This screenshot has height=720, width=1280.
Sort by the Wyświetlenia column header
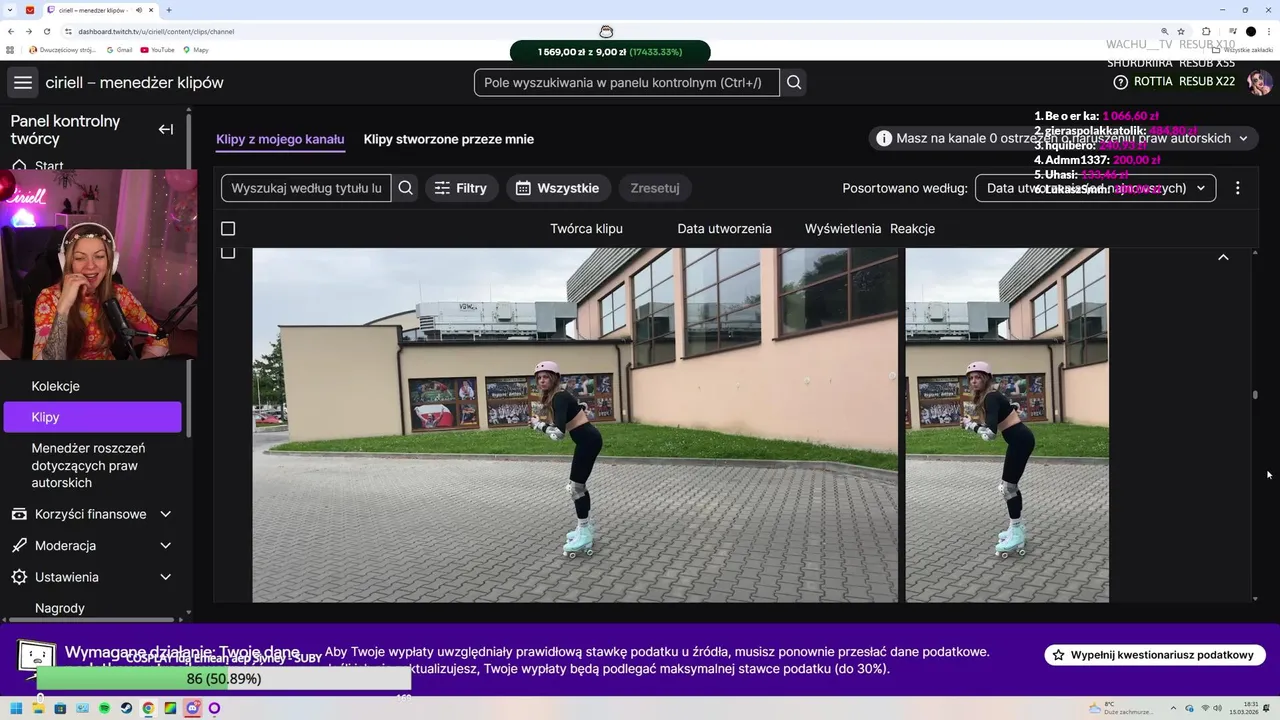coord(843,229)
